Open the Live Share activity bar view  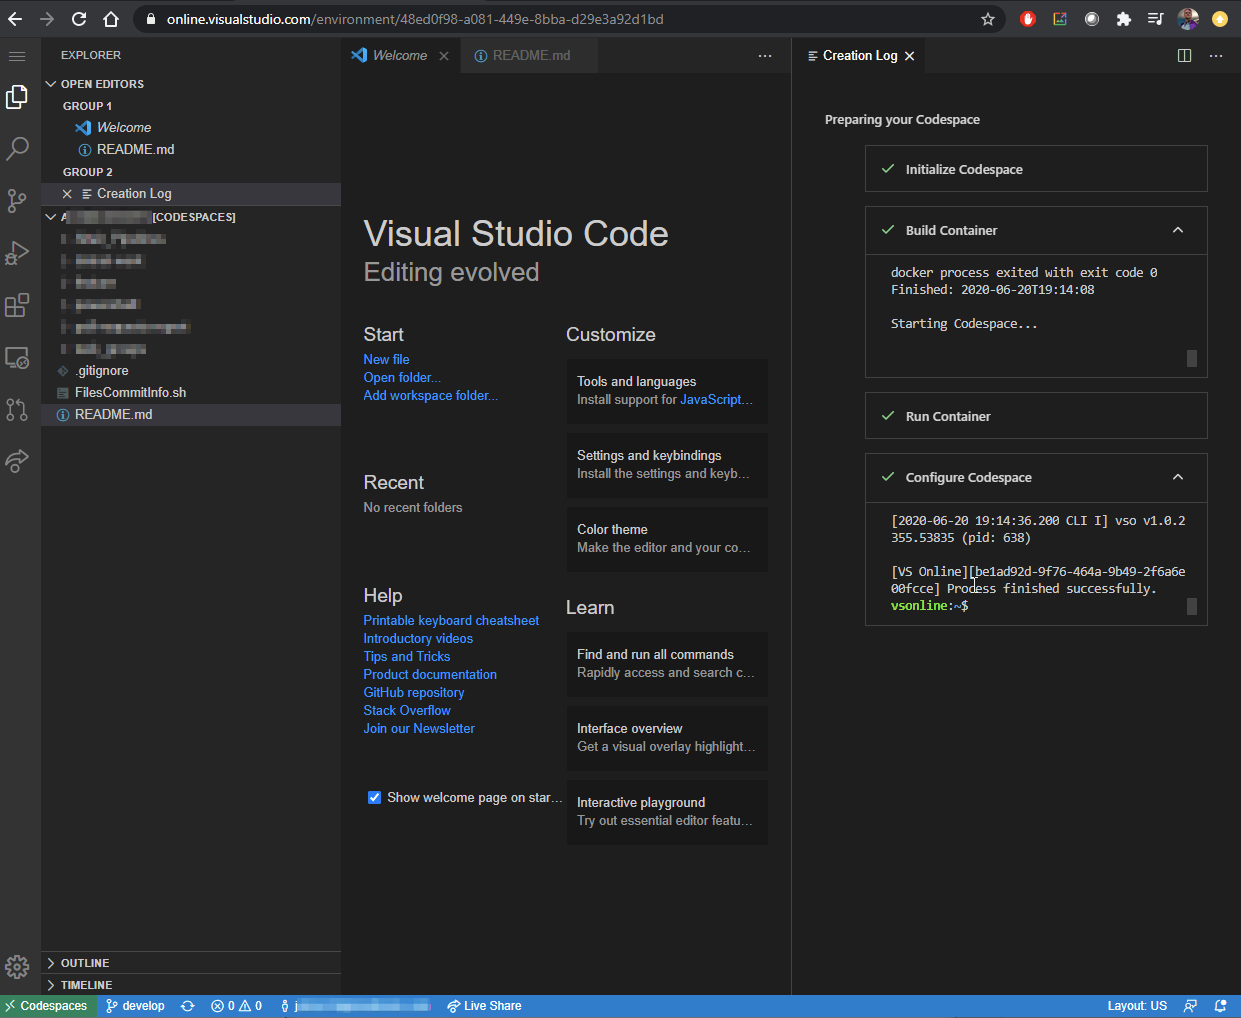pyautogui.click(x=17, y=461)
